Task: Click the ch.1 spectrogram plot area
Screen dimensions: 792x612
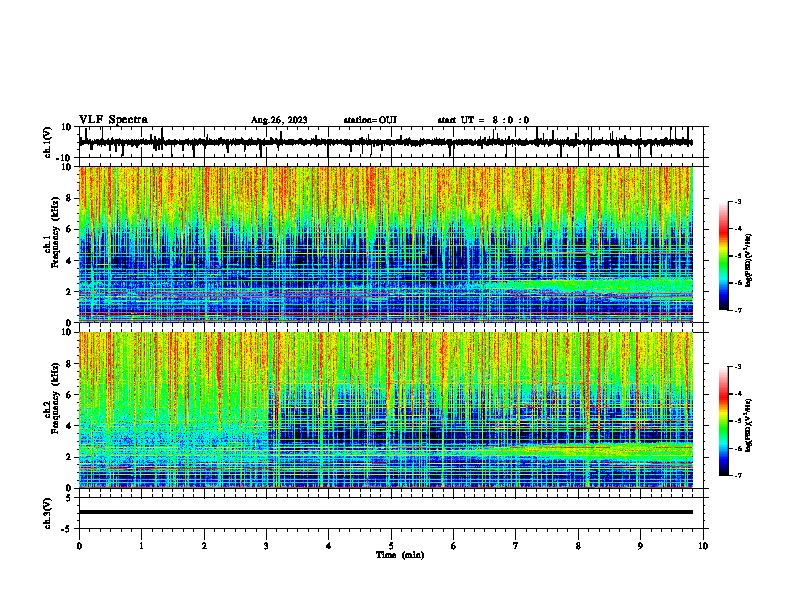Action: 386,244
